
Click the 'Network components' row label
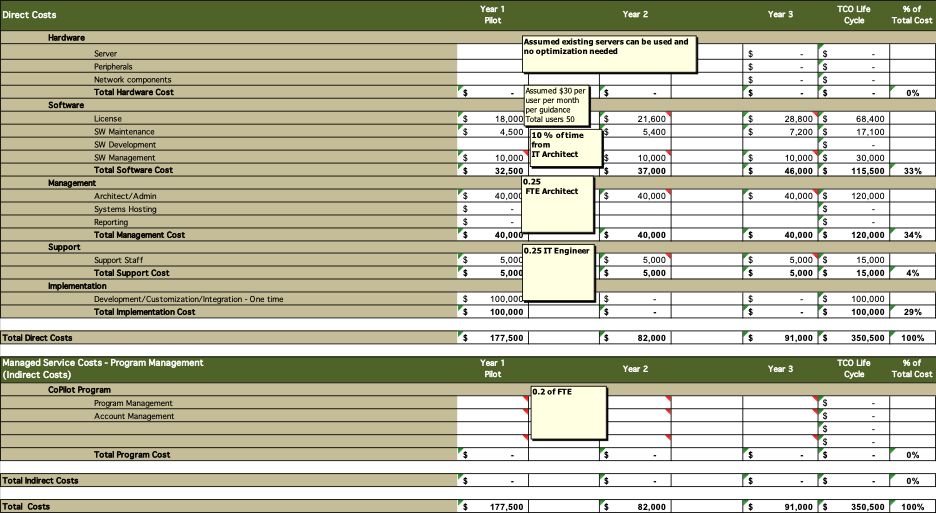133,79
